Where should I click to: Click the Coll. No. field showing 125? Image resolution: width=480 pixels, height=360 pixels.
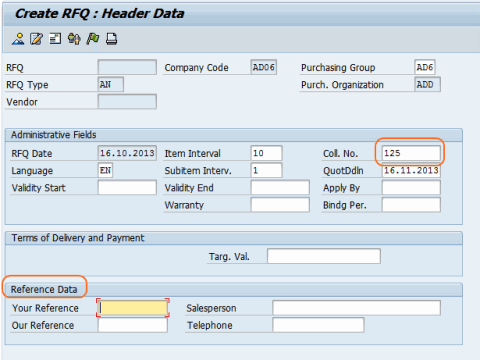[411, 153]
